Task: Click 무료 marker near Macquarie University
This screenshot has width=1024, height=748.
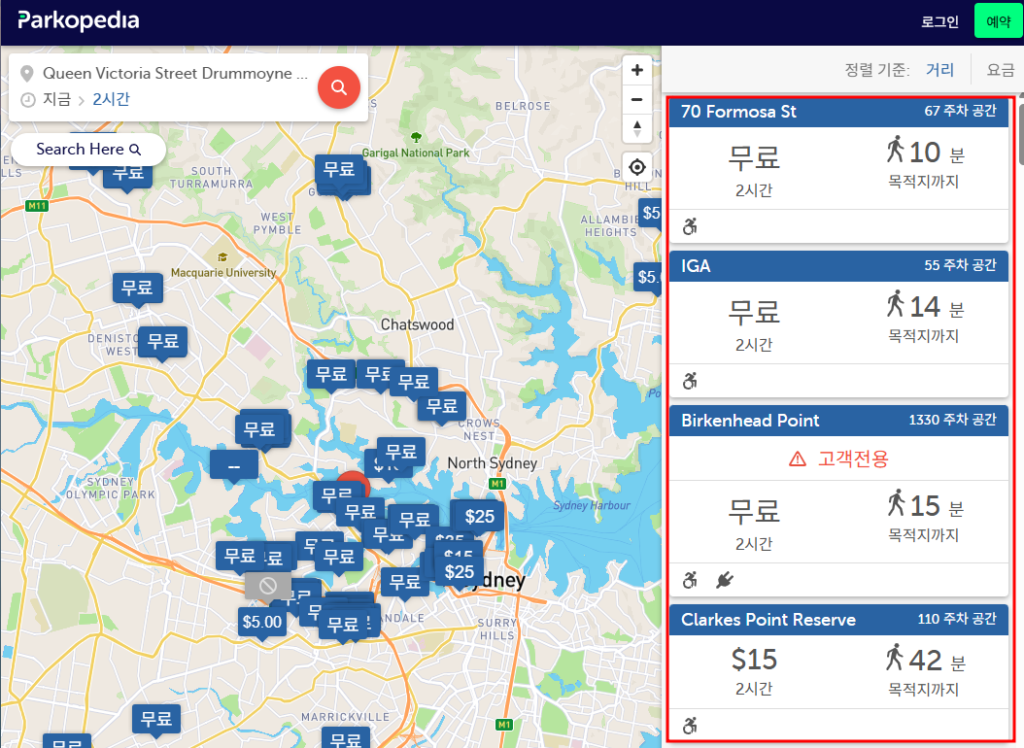Action: pos(137,287)
